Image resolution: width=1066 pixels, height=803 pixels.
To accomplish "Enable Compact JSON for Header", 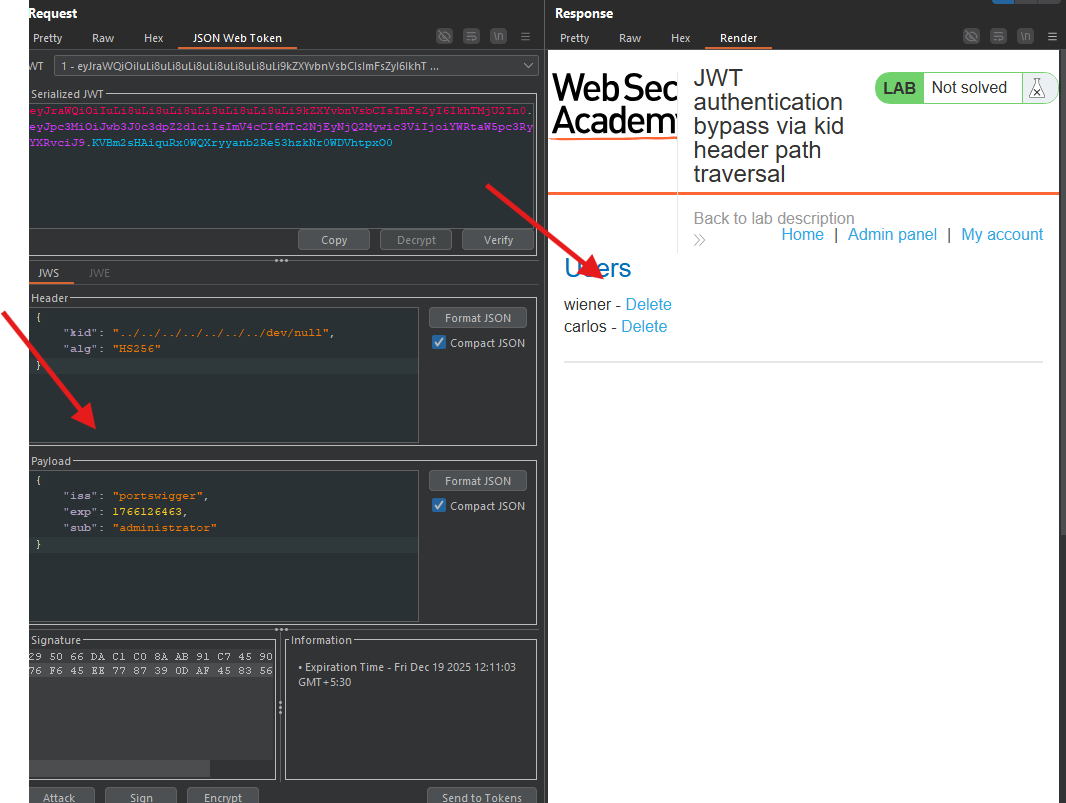I will click(439, 343).
